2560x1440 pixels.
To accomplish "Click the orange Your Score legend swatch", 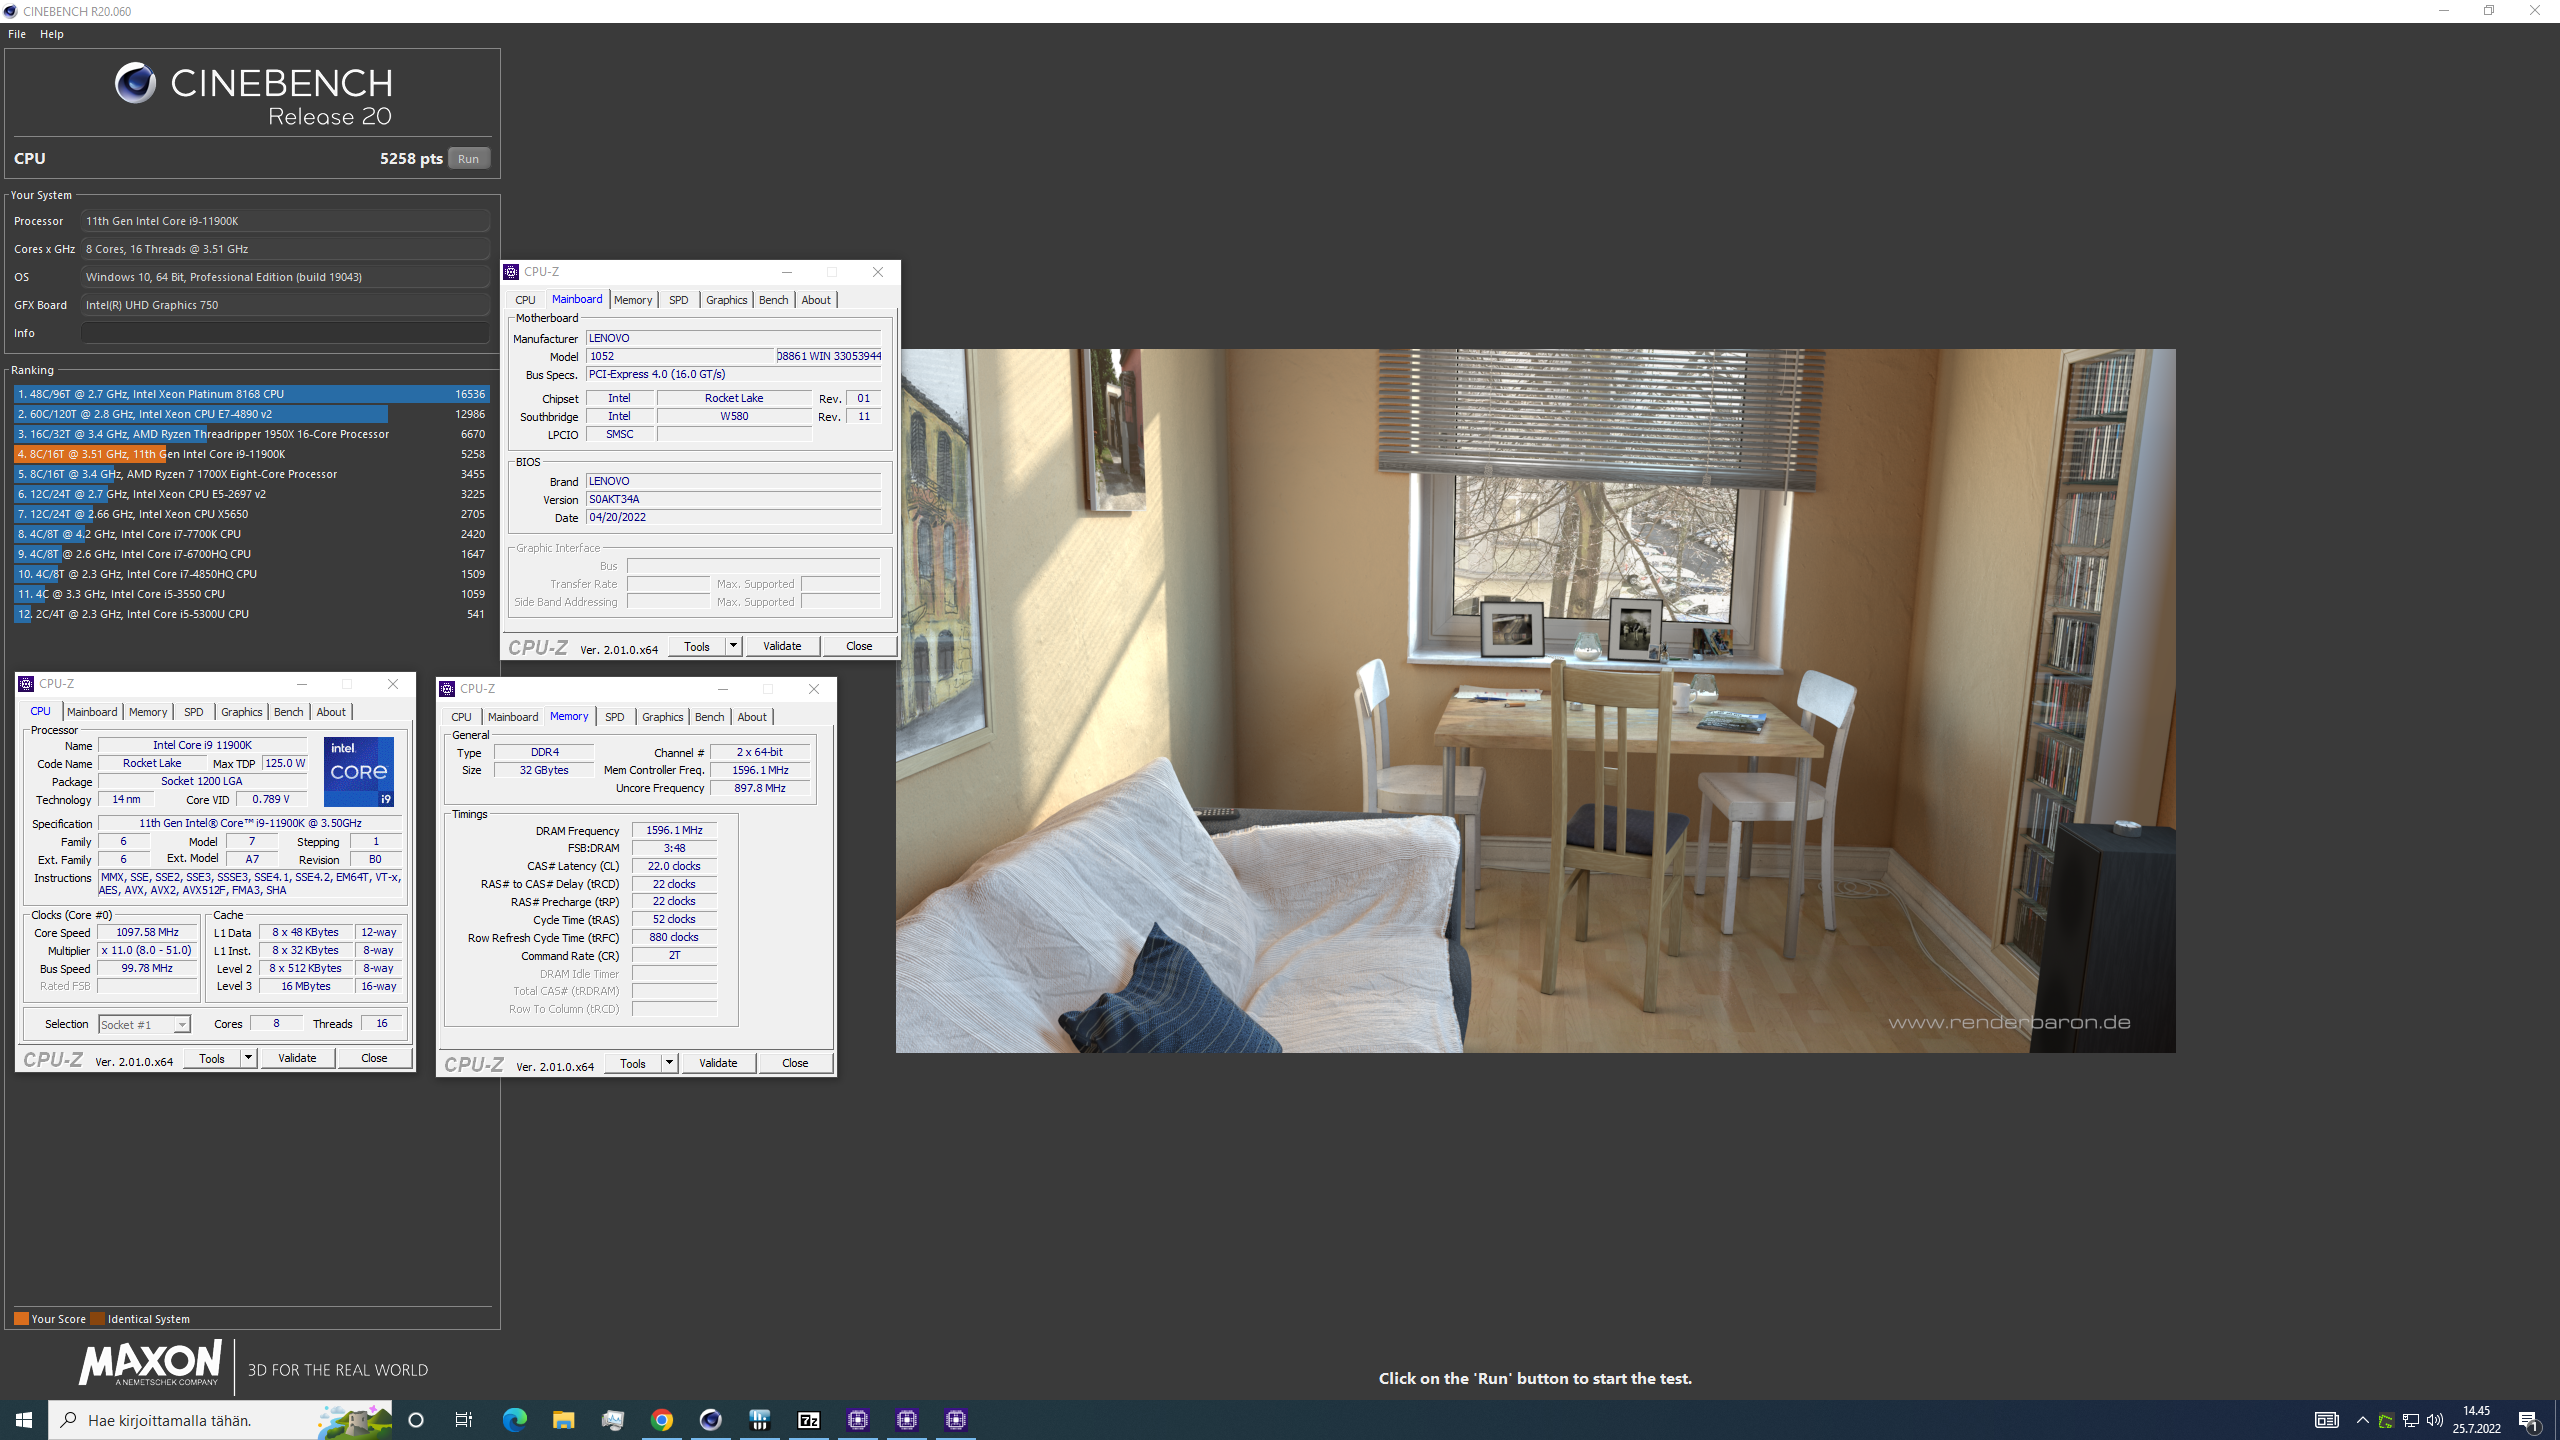I will [x=21, y=1318].
